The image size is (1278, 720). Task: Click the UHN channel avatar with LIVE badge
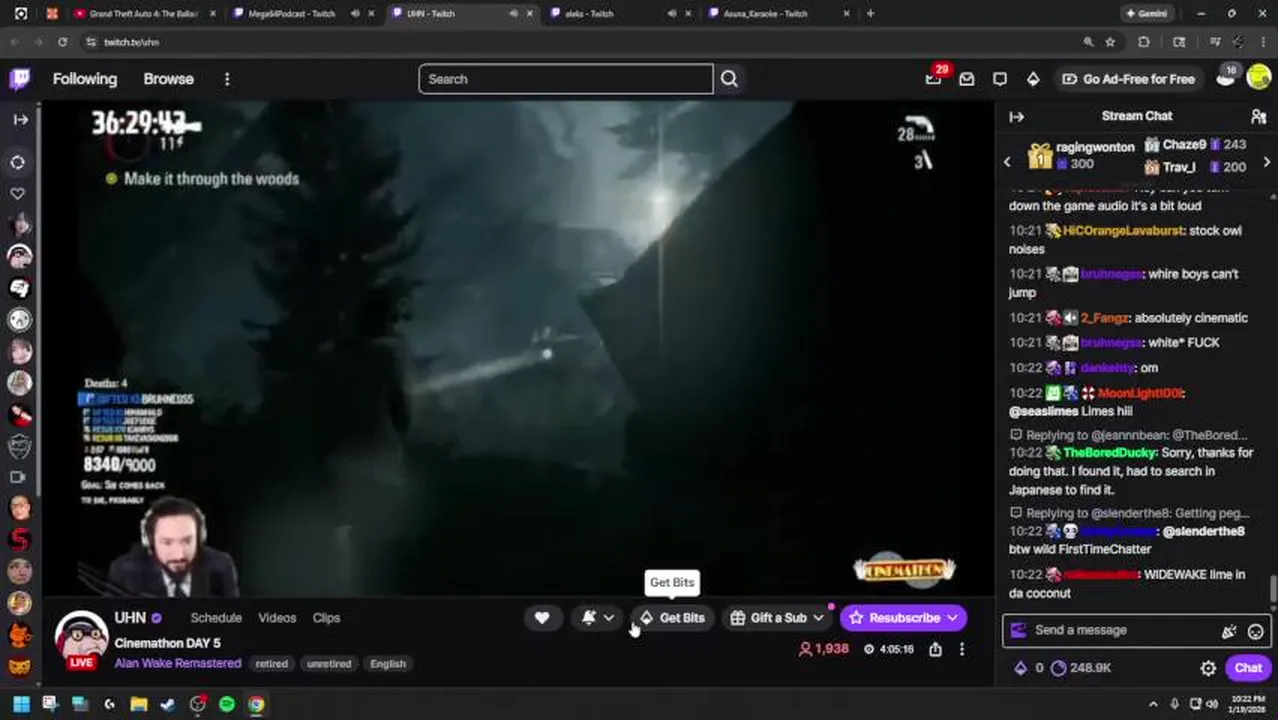[x=81, y=640]
